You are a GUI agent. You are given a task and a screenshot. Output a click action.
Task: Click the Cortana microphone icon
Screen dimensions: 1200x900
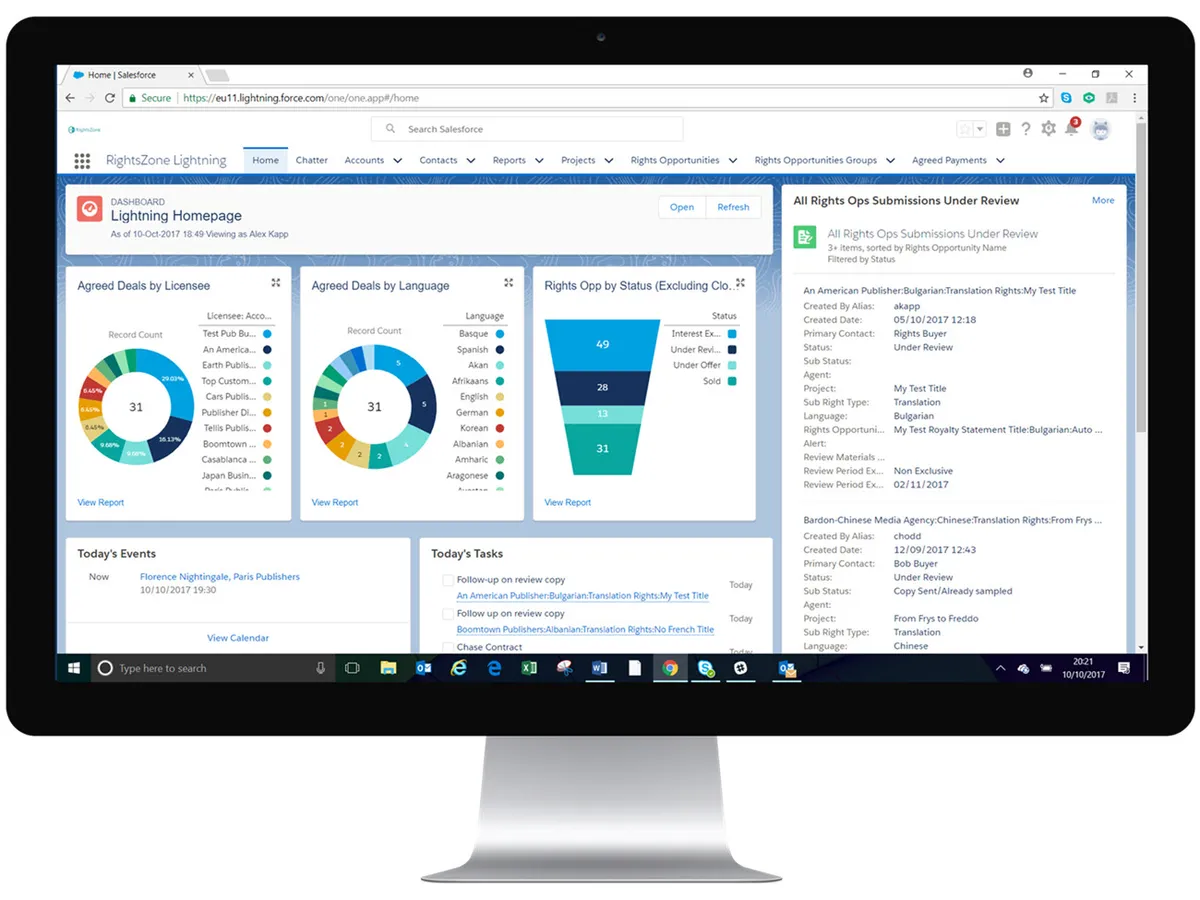(321, 668)
